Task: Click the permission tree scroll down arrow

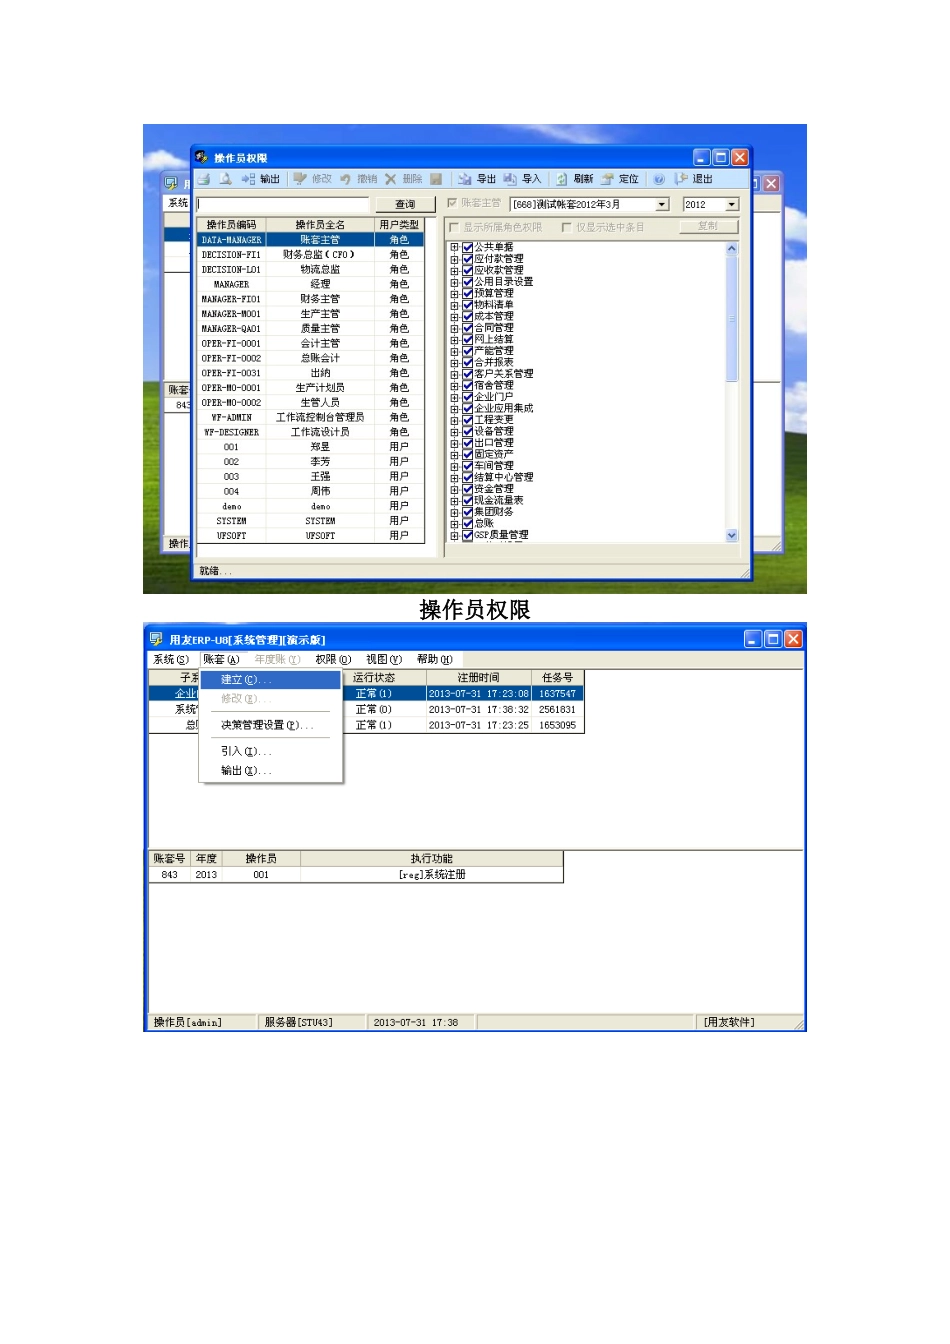Action: click(731, 535)
